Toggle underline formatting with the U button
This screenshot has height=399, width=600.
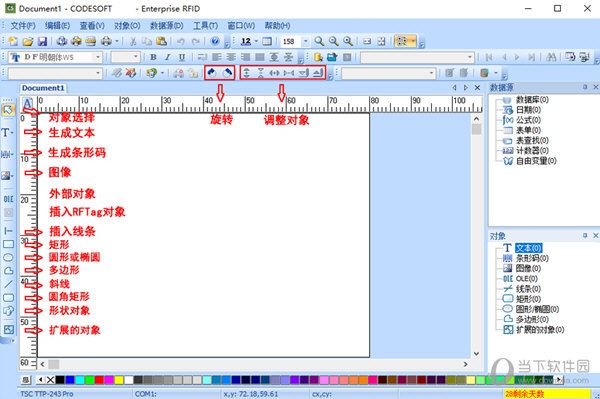point(182,57)
